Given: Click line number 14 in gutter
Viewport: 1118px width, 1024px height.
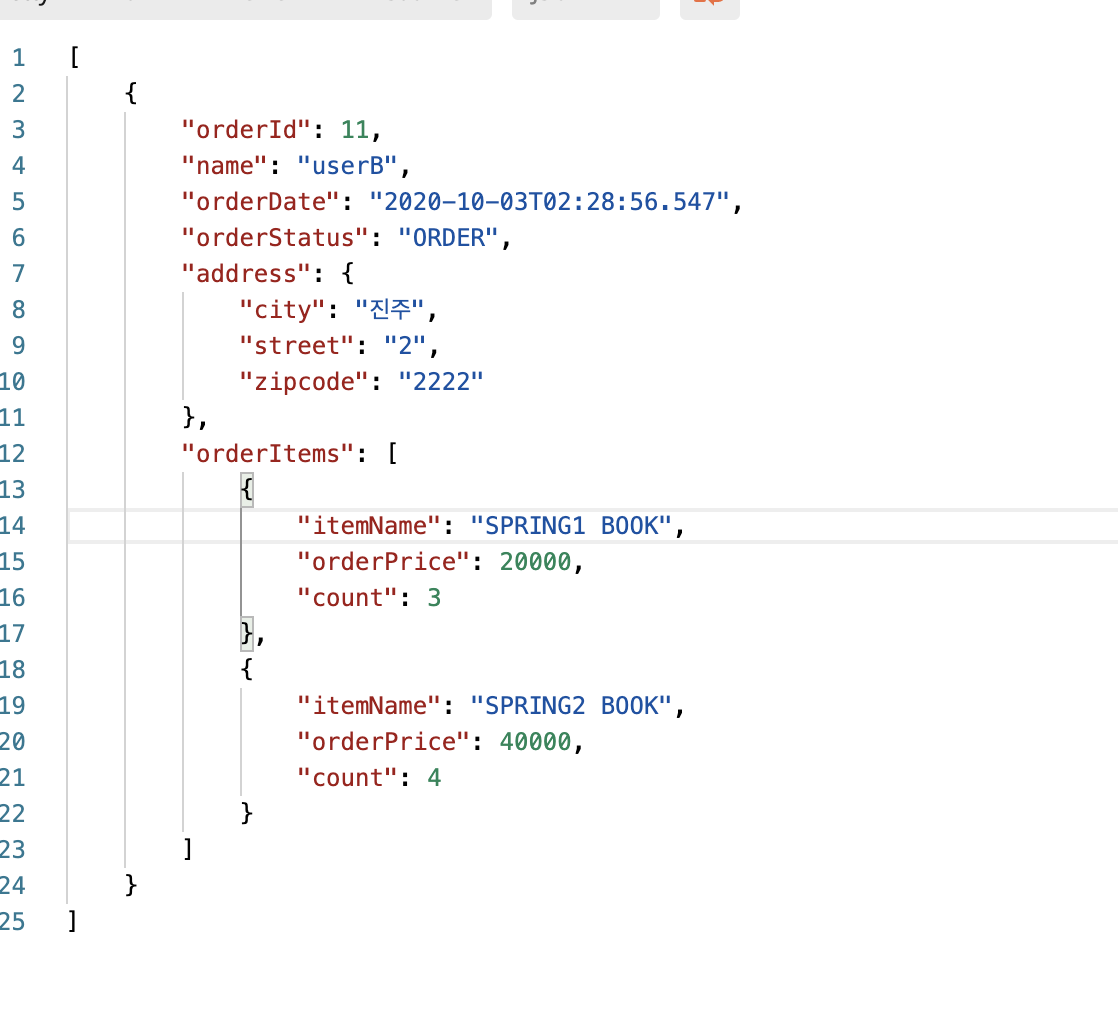Looking at the screenshot, I should [x=13, y=526].
